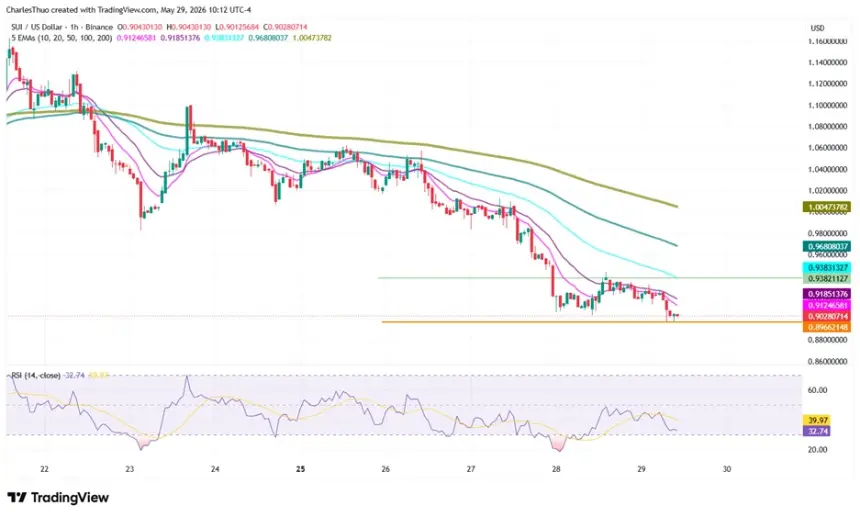Click 'CharlesThuo created with TradingView.com' header text
860x517 pixels.
click(x=81, y=10)
